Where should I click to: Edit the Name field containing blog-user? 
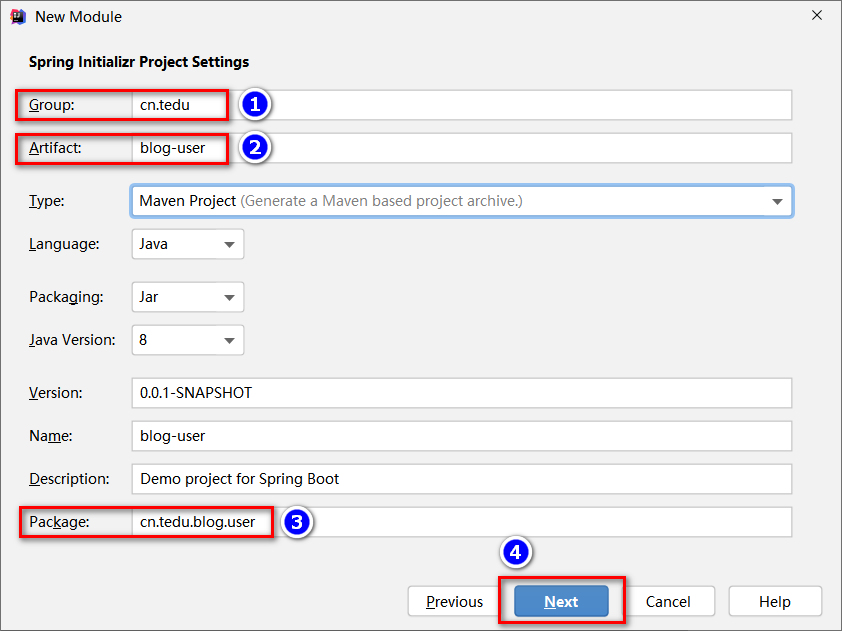tap(461, 436)
